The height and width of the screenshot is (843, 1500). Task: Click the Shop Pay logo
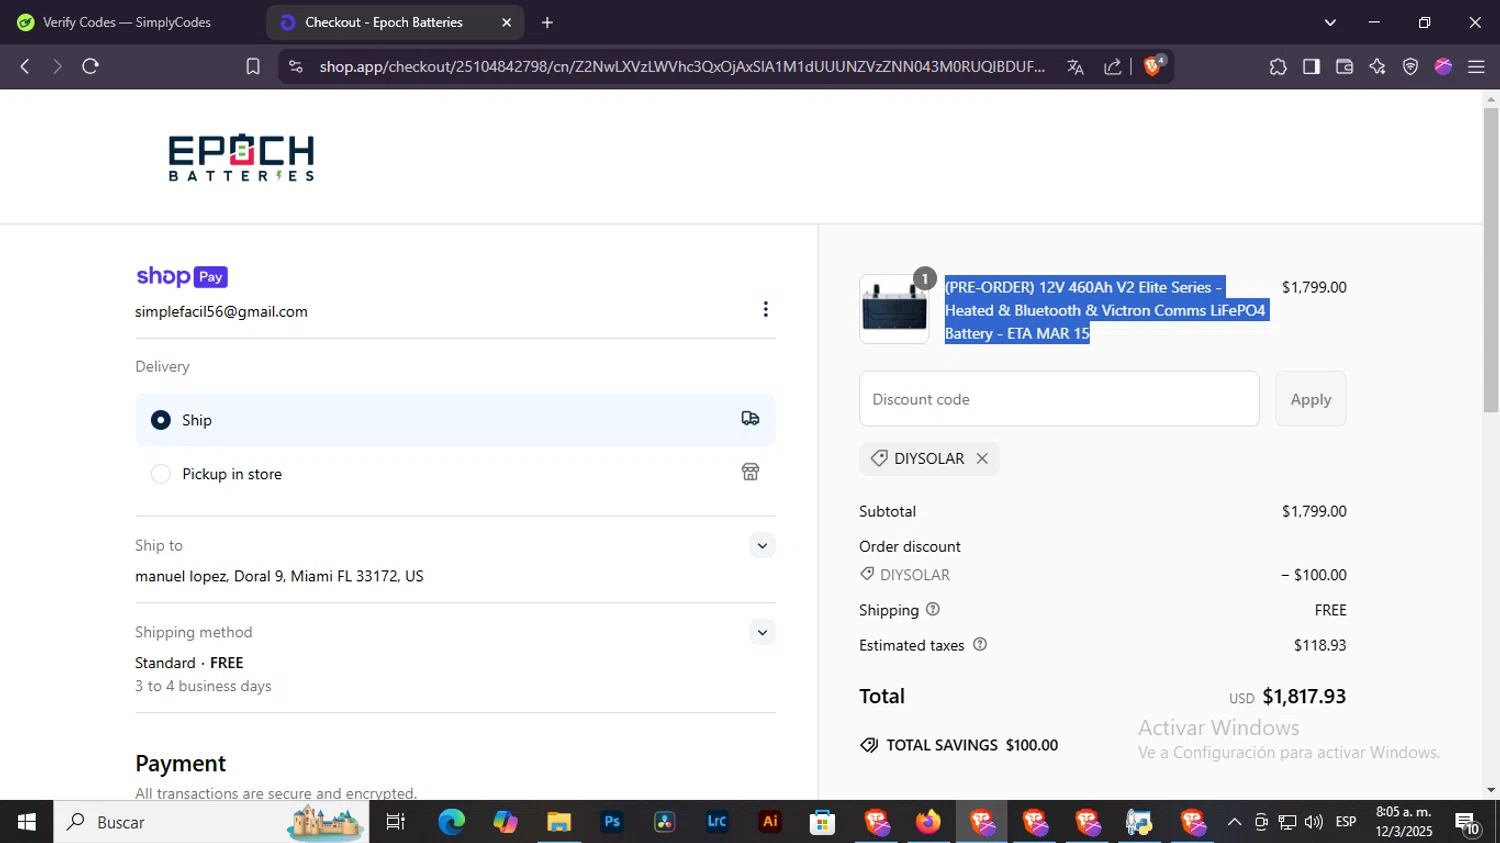(x=182, y=276)
